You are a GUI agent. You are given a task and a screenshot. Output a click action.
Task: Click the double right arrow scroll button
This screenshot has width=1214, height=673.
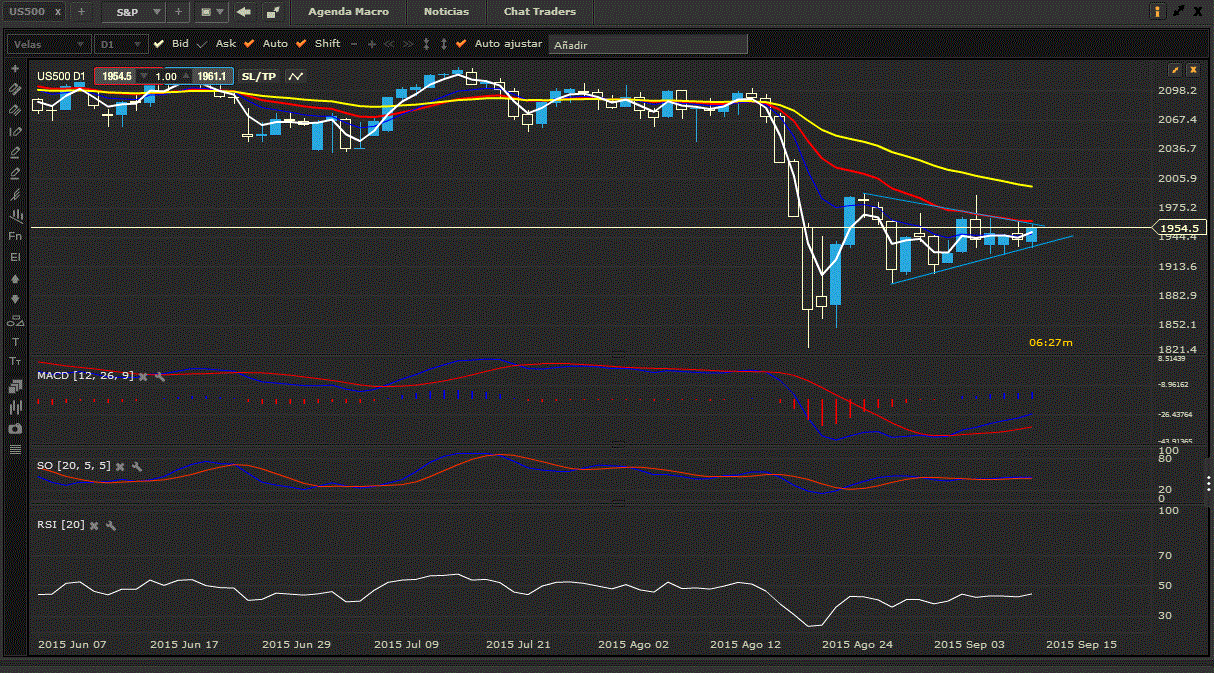(408, 44)
